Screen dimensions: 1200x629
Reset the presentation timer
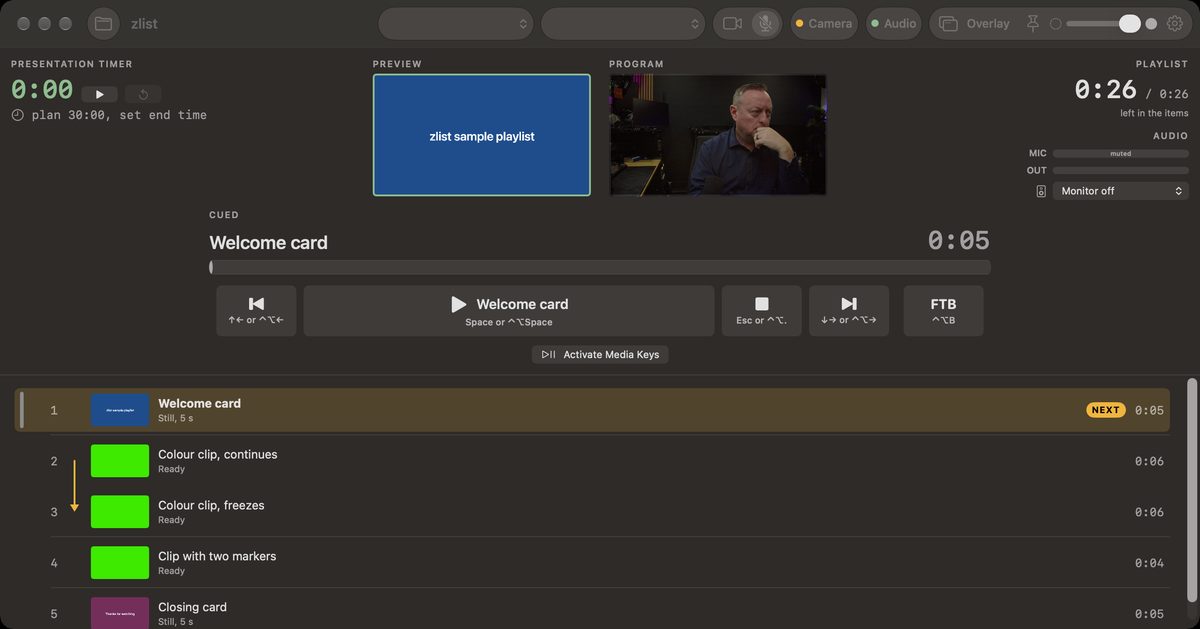coord(143,94)
